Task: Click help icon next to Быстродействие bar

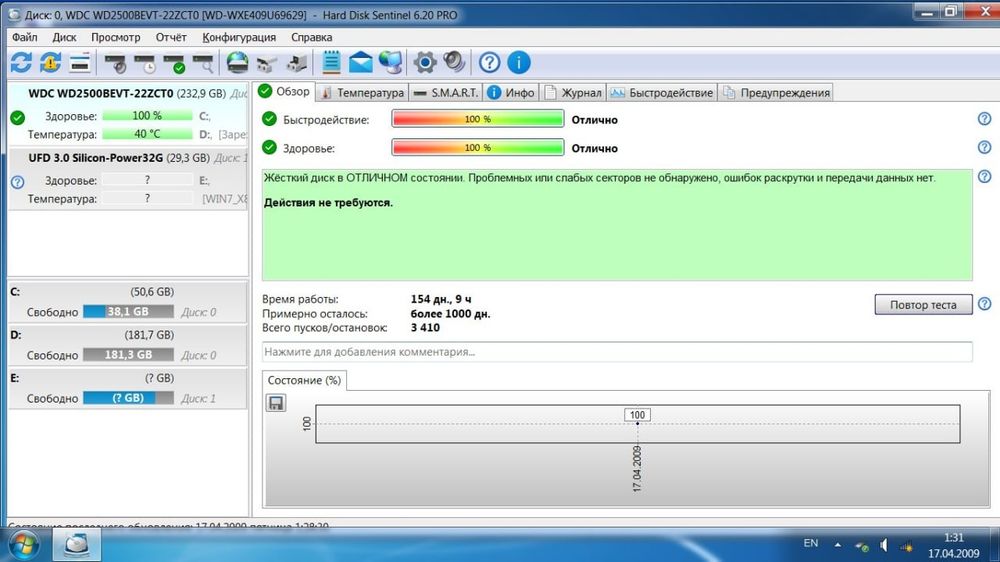Action: click(x=984, y=119)
